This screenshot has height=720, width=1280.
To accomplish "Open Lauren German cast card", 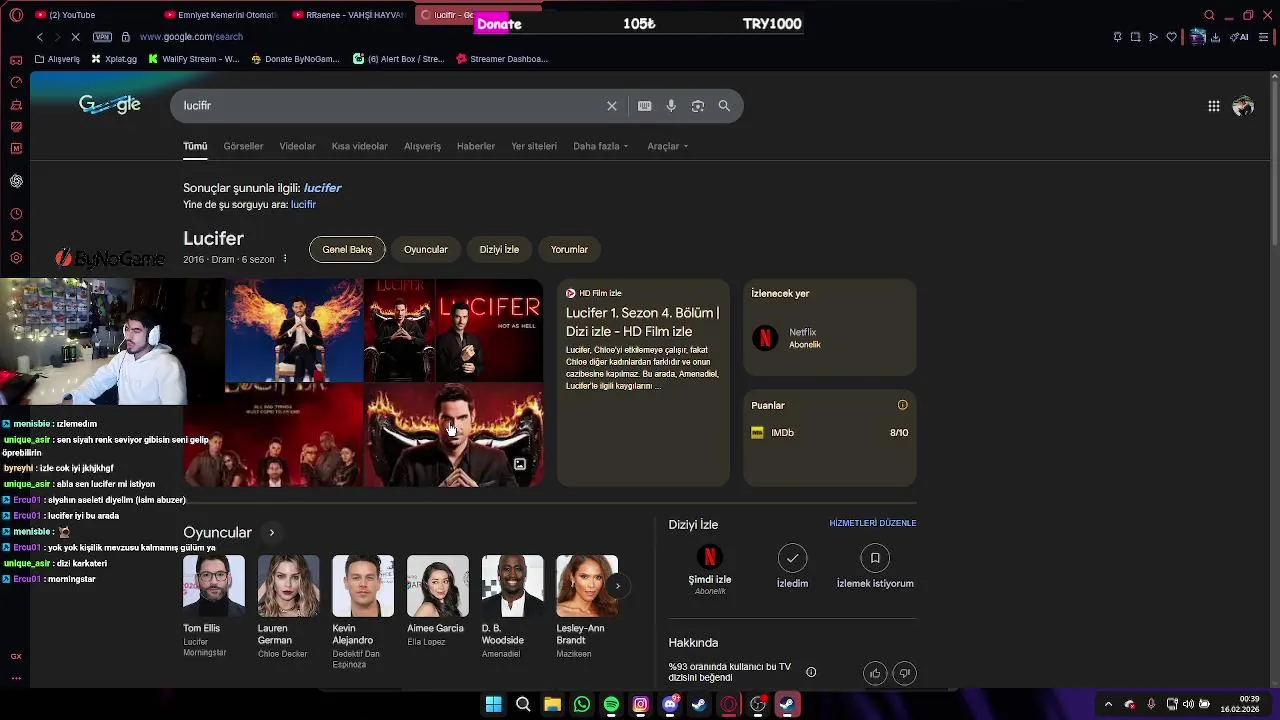I will coord(288,607).
